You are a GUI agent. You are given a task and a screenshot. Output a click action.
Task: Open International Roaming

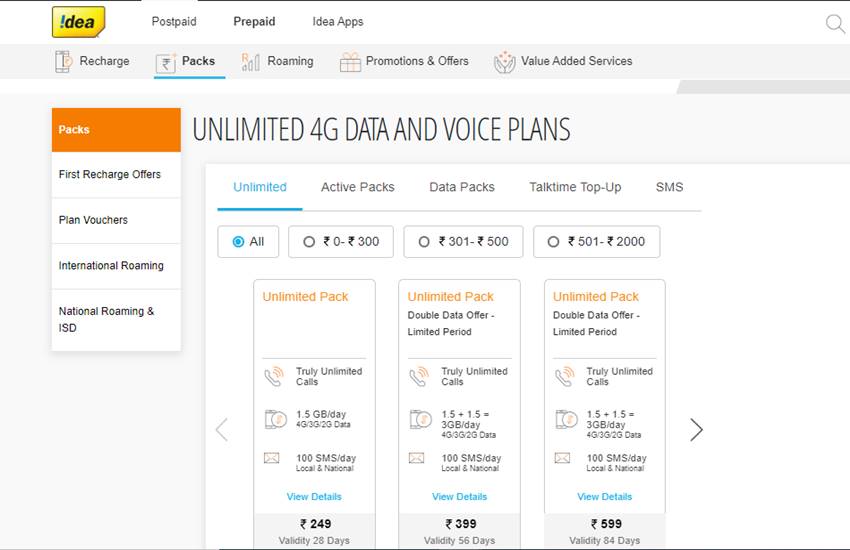click(x=116, y=266)
